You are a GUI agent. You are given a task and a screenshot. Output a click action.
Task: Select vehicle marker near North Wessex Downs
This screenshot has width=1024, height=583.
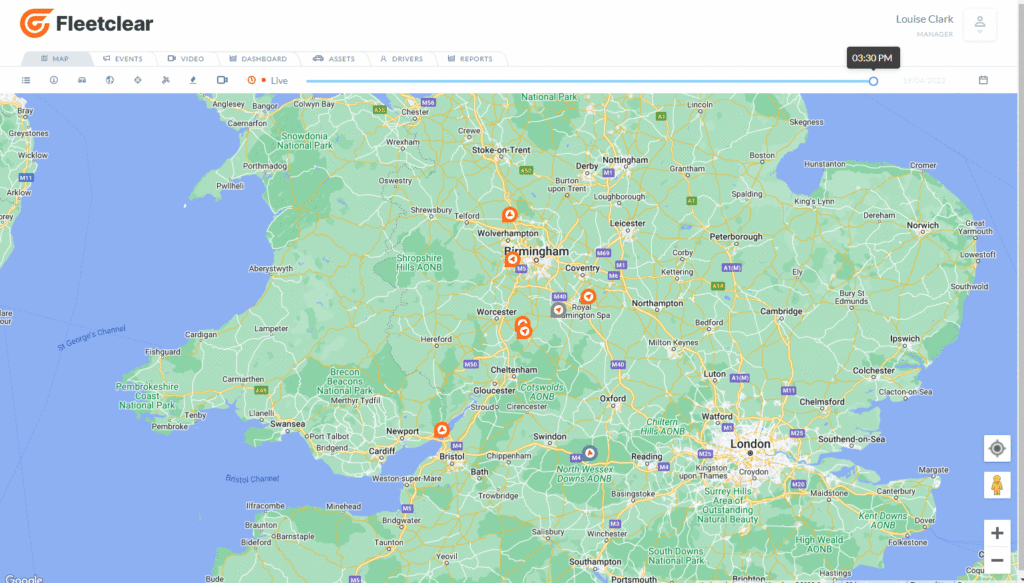590,452
